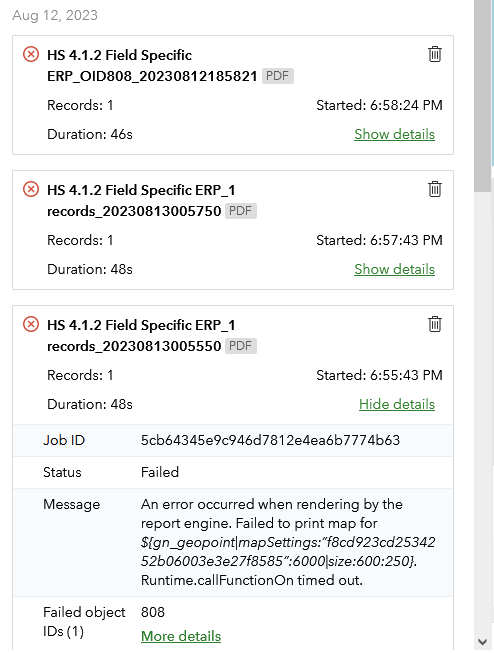Click the red failed icon on ERP_OID808 job
Image resolution: width=494 pixels, height=653 pixels.
click(31, 54)
